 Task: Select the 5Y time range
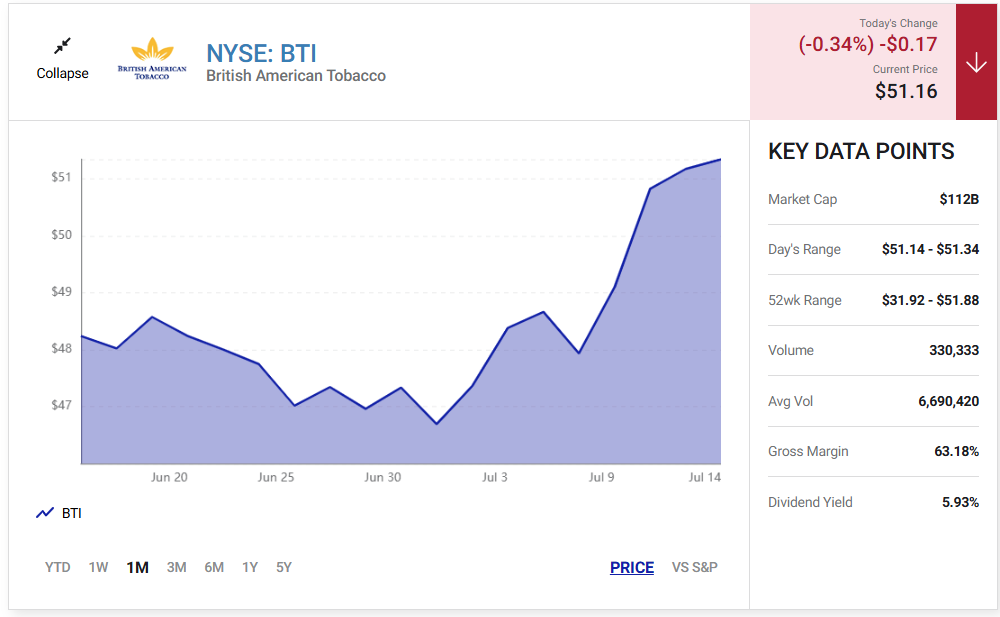(x=284, y=567)
